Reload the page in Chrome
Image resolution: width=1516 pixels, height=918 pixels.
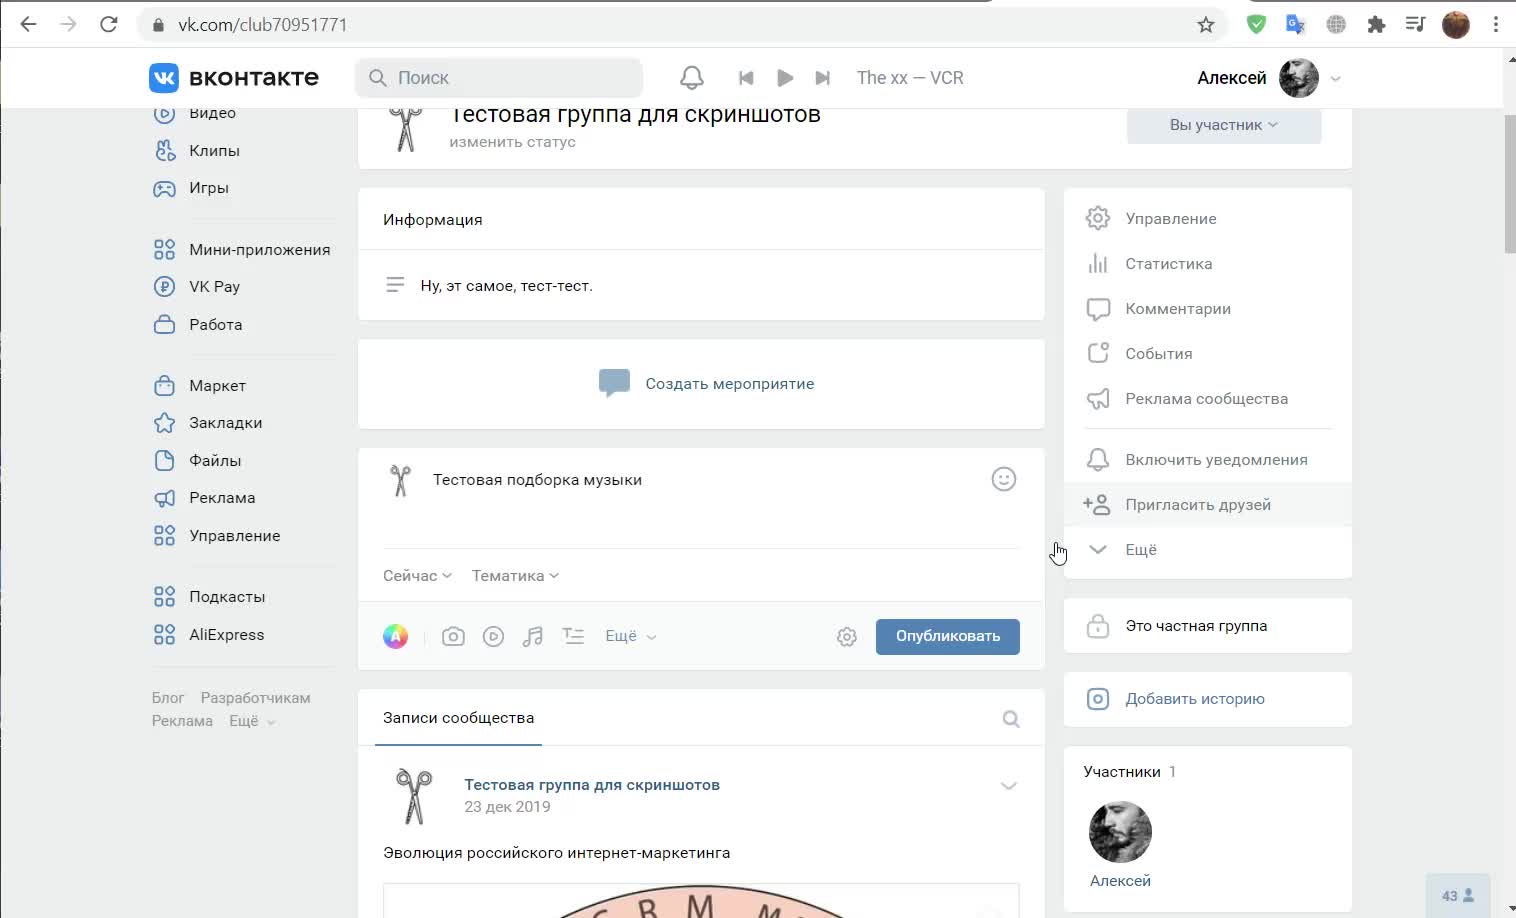coord(109,25)
